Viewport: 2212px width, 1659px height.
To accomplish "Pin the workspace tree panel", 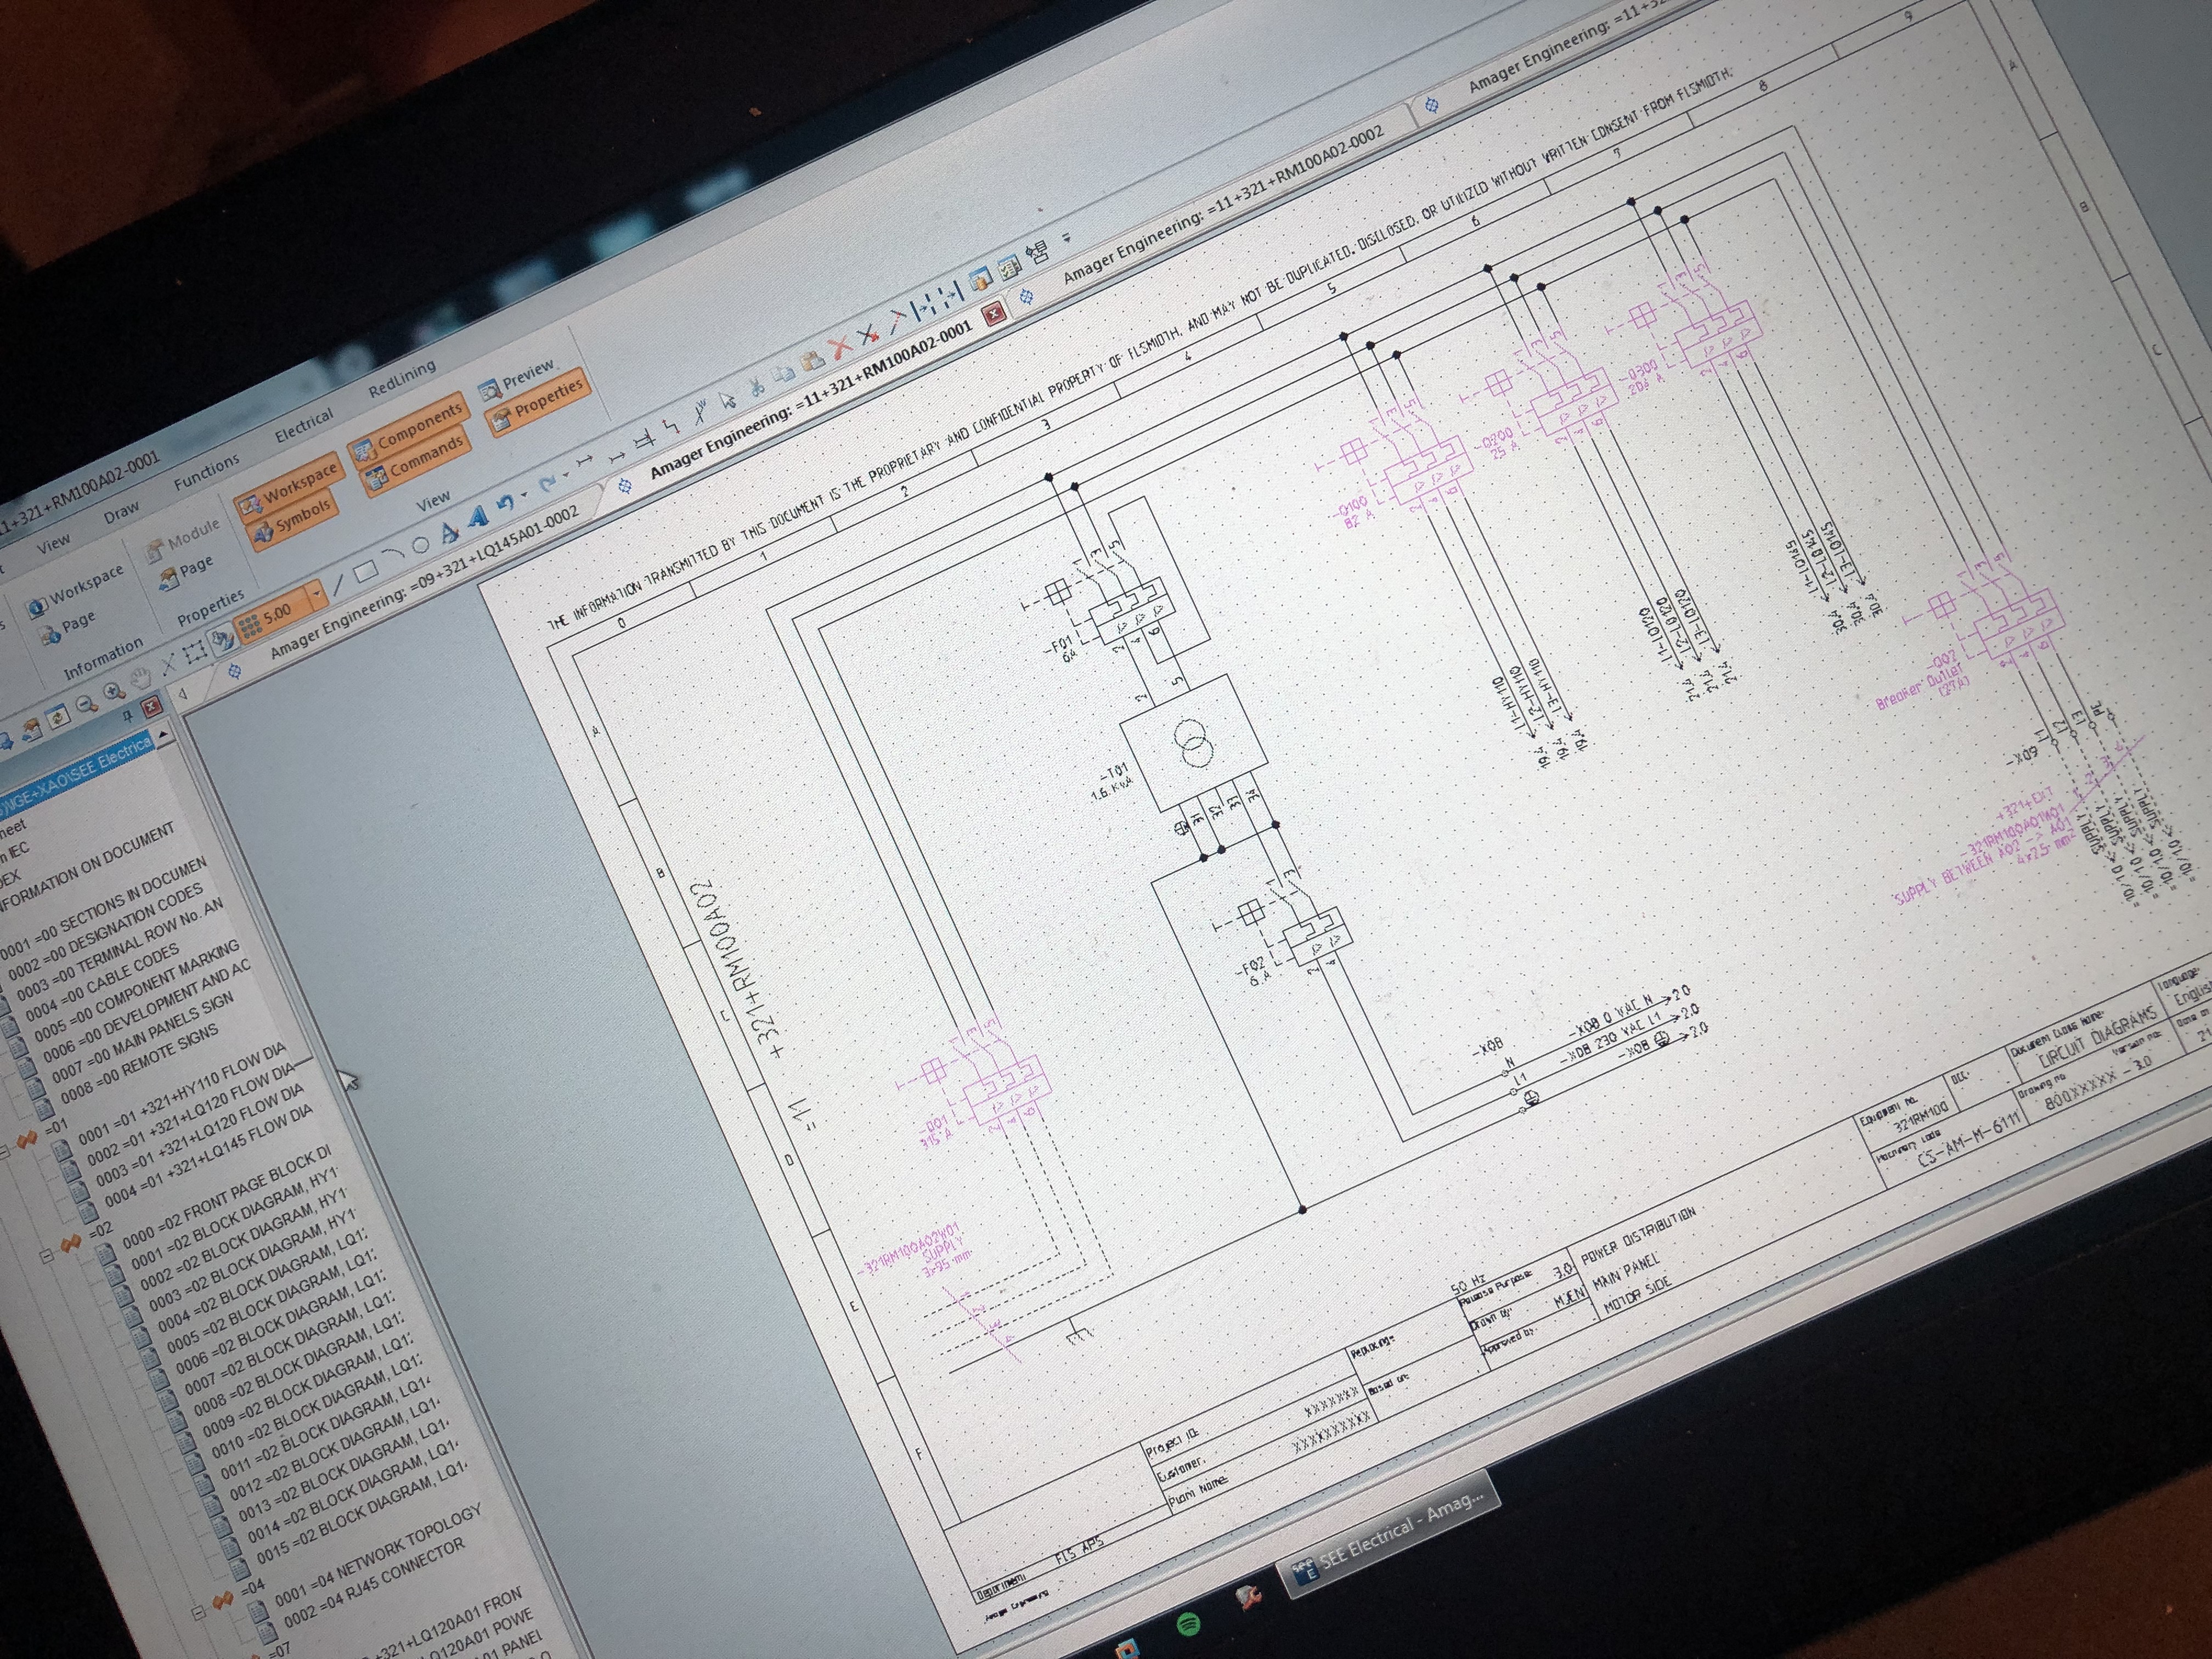I will (128, 716).
